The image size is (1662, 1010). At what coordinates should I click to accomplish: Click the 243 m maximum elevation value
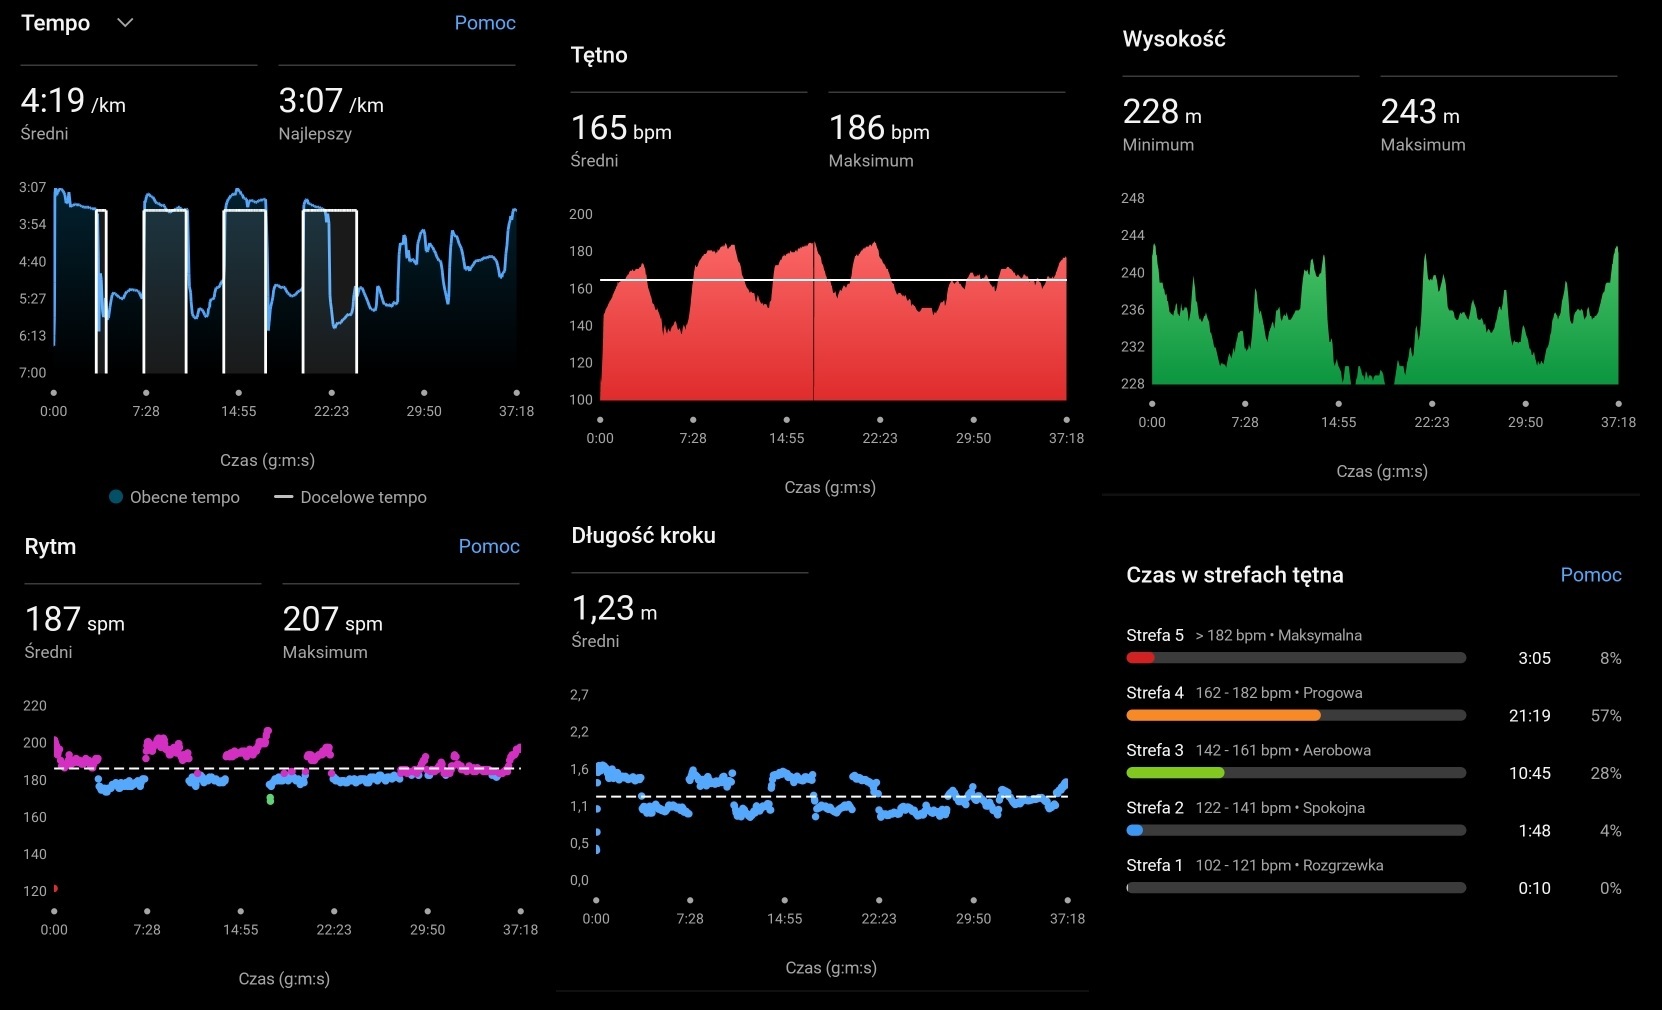point(1419,113)
